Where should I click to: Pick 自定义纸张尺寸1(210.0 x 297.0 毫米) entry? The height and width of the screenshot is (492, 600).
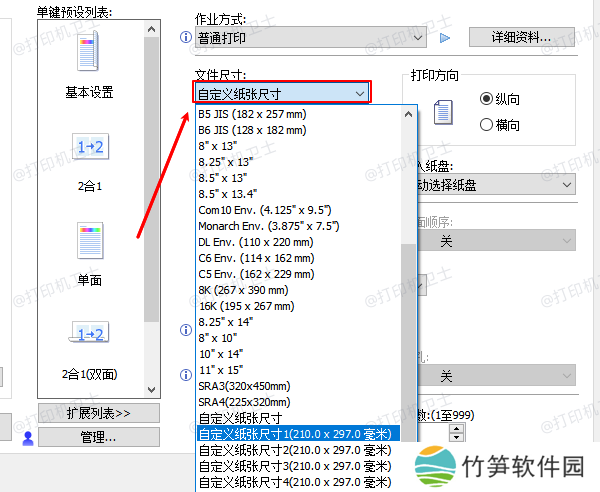[x=297, y=434]
